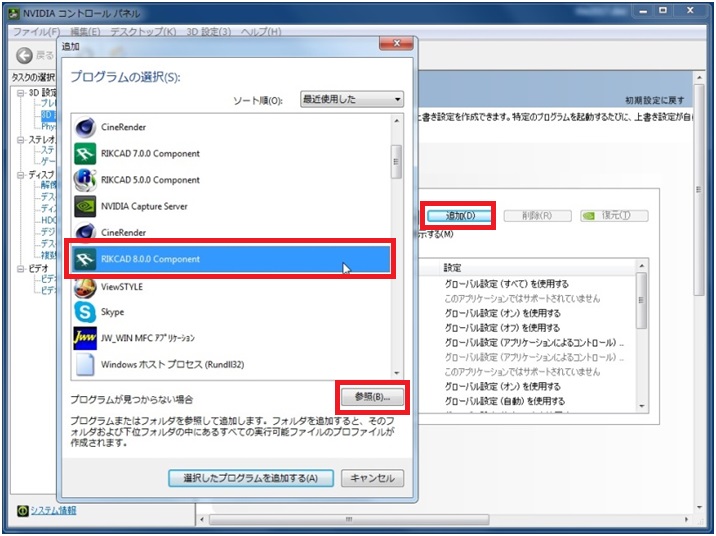Click グローバル設定 (すべて) を使用する row
716x536 pixels.
[x=507, y=284]
